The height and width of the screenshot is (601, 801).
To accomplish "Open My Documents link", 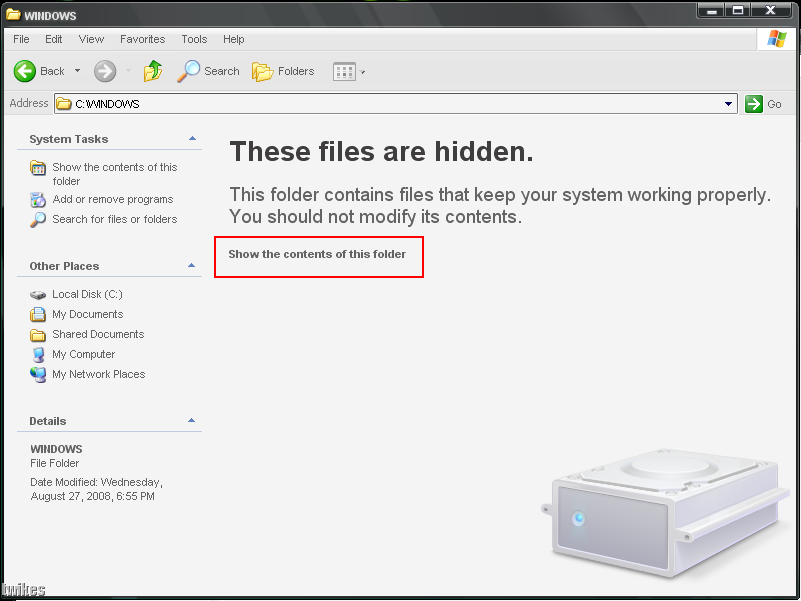I will (x=87, y=314).
